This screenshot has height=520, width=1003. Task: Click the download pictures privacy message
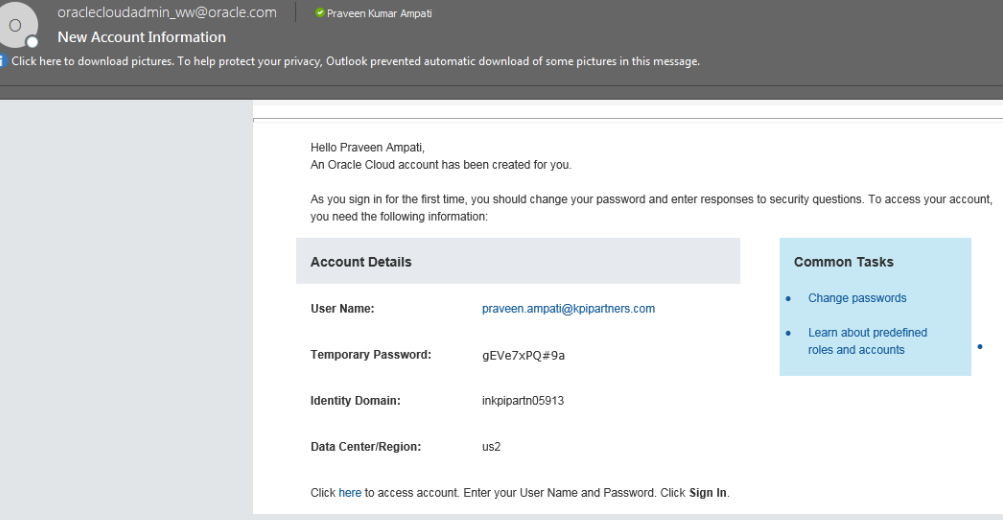click(355, 61)
